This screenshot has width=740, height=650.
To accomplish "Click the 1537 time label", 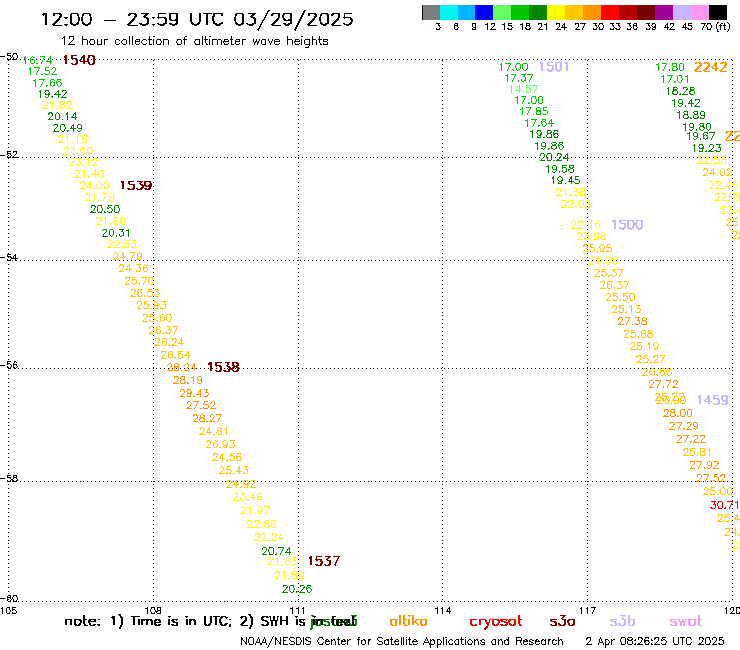I will tap(324, 561).
